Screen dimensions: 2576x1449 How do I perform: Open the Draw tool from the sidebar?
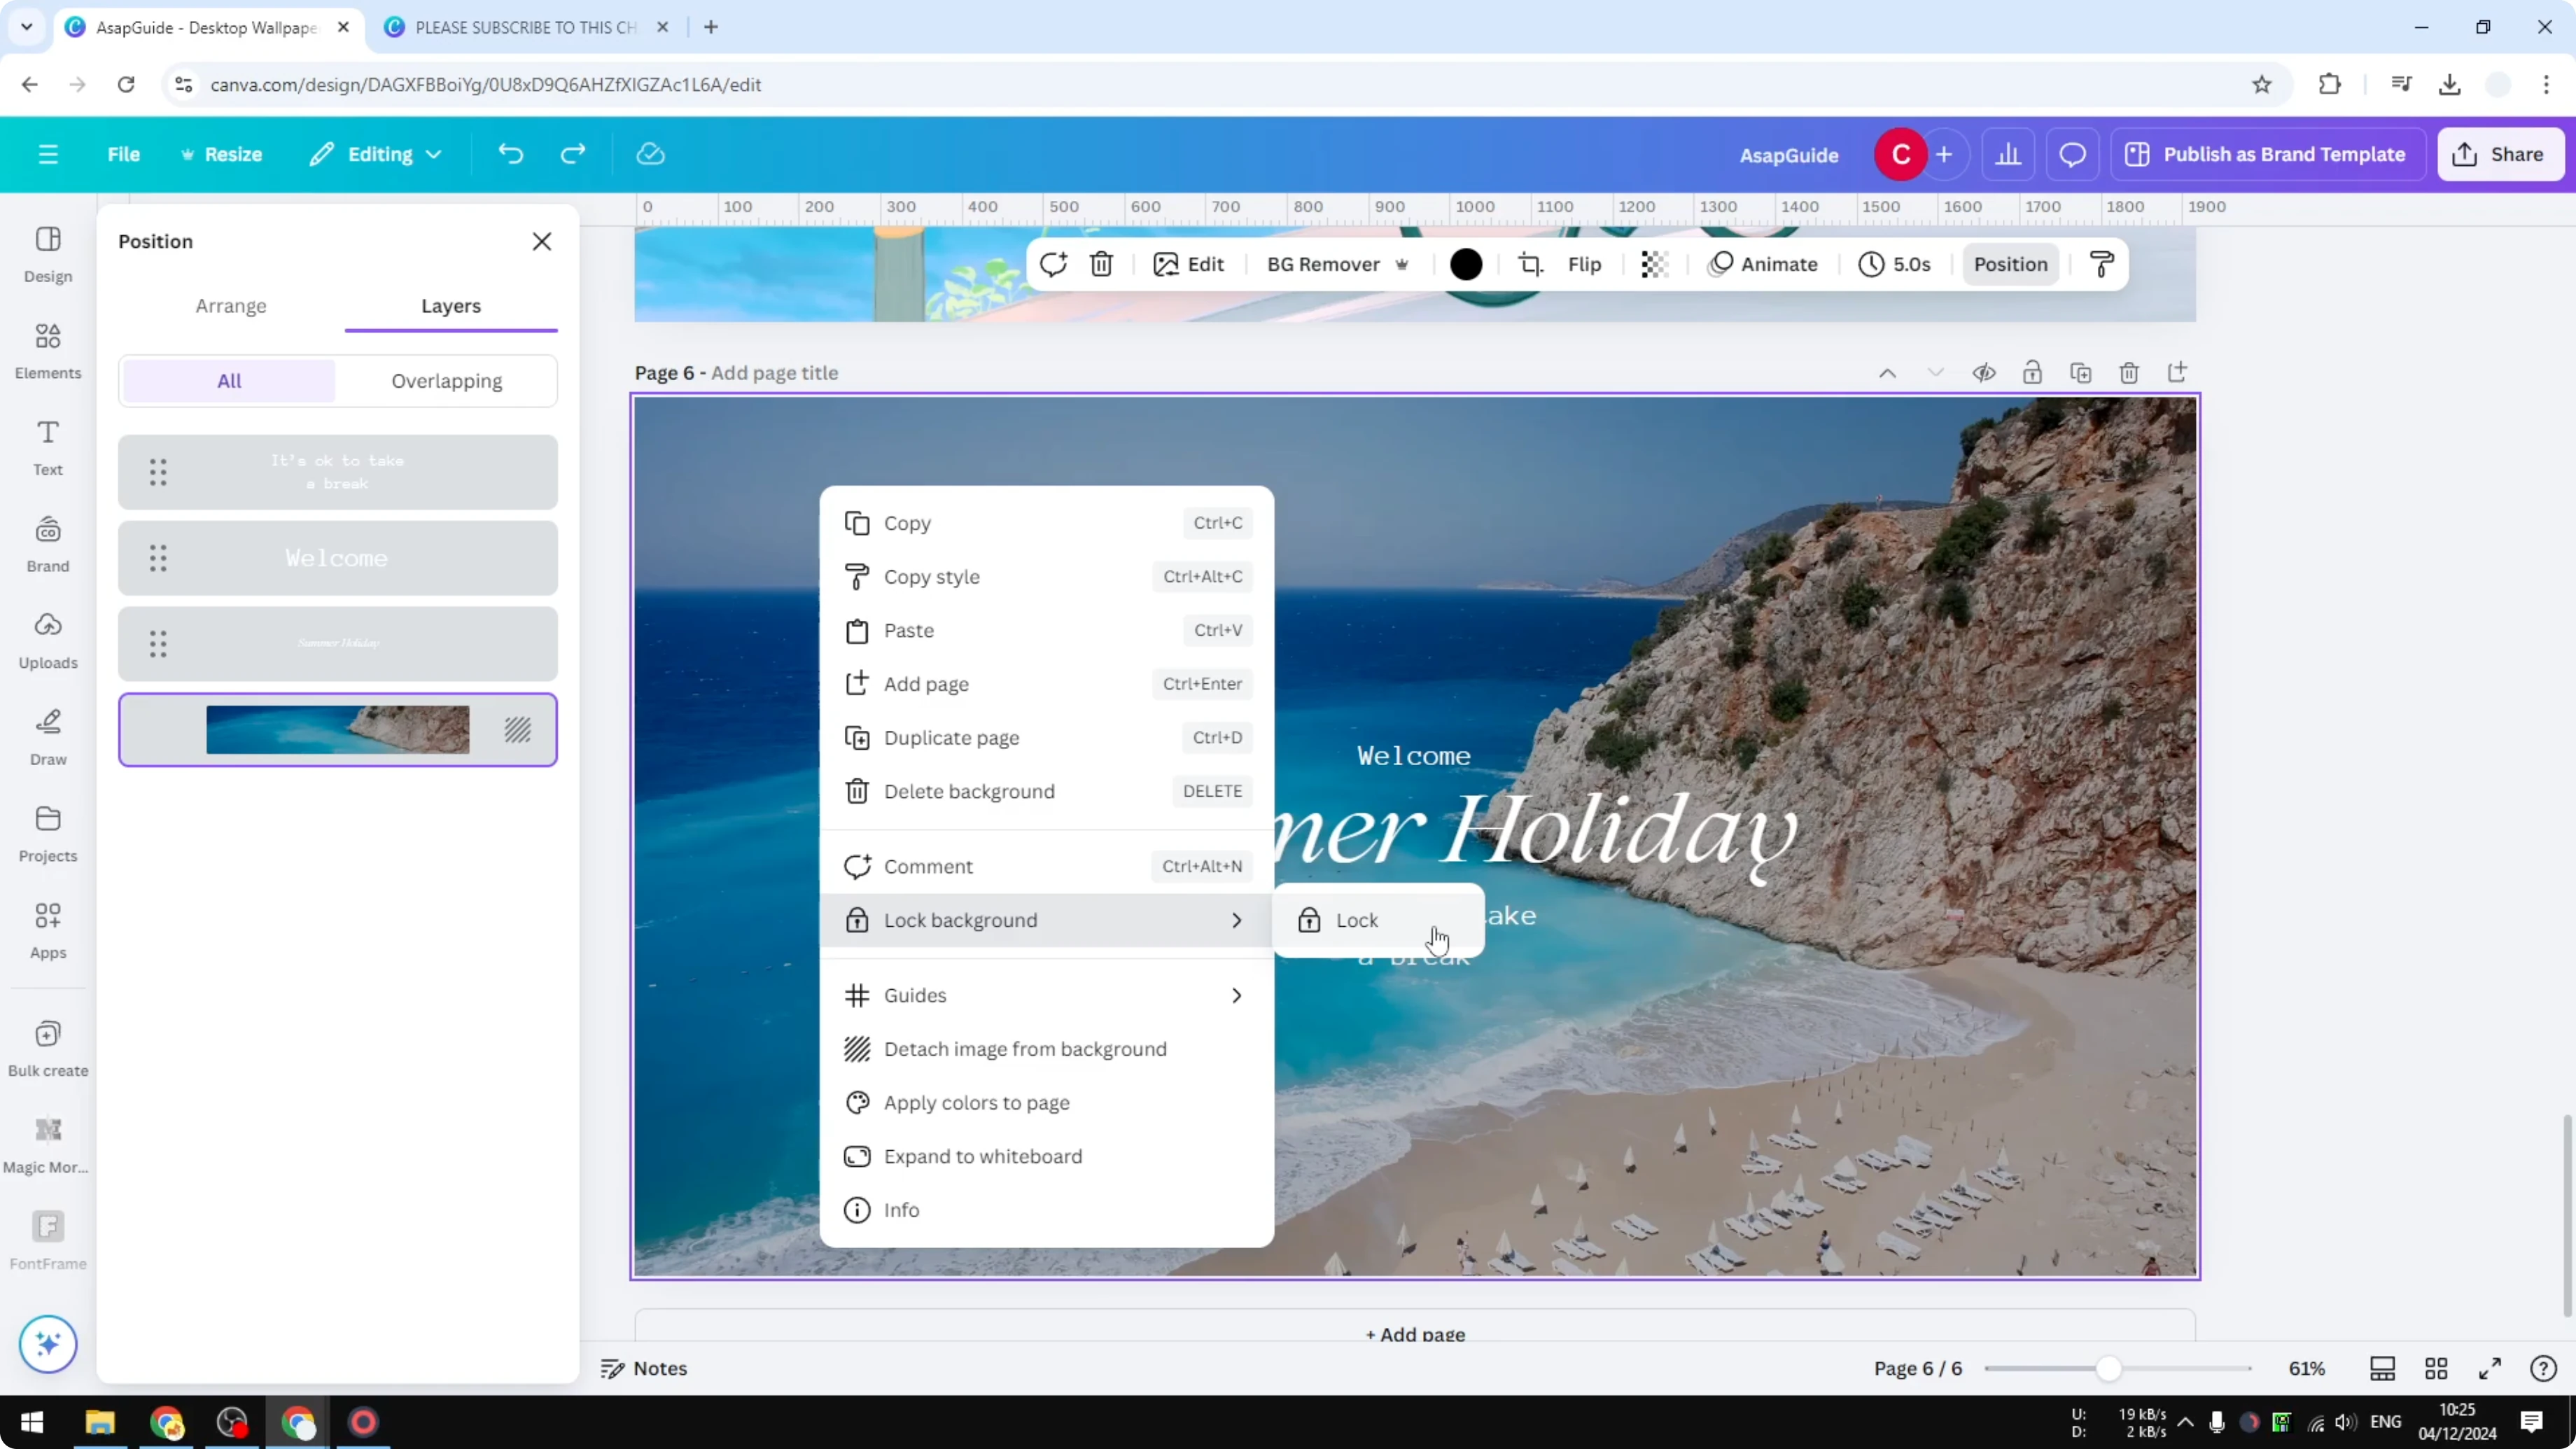point(47,735)
